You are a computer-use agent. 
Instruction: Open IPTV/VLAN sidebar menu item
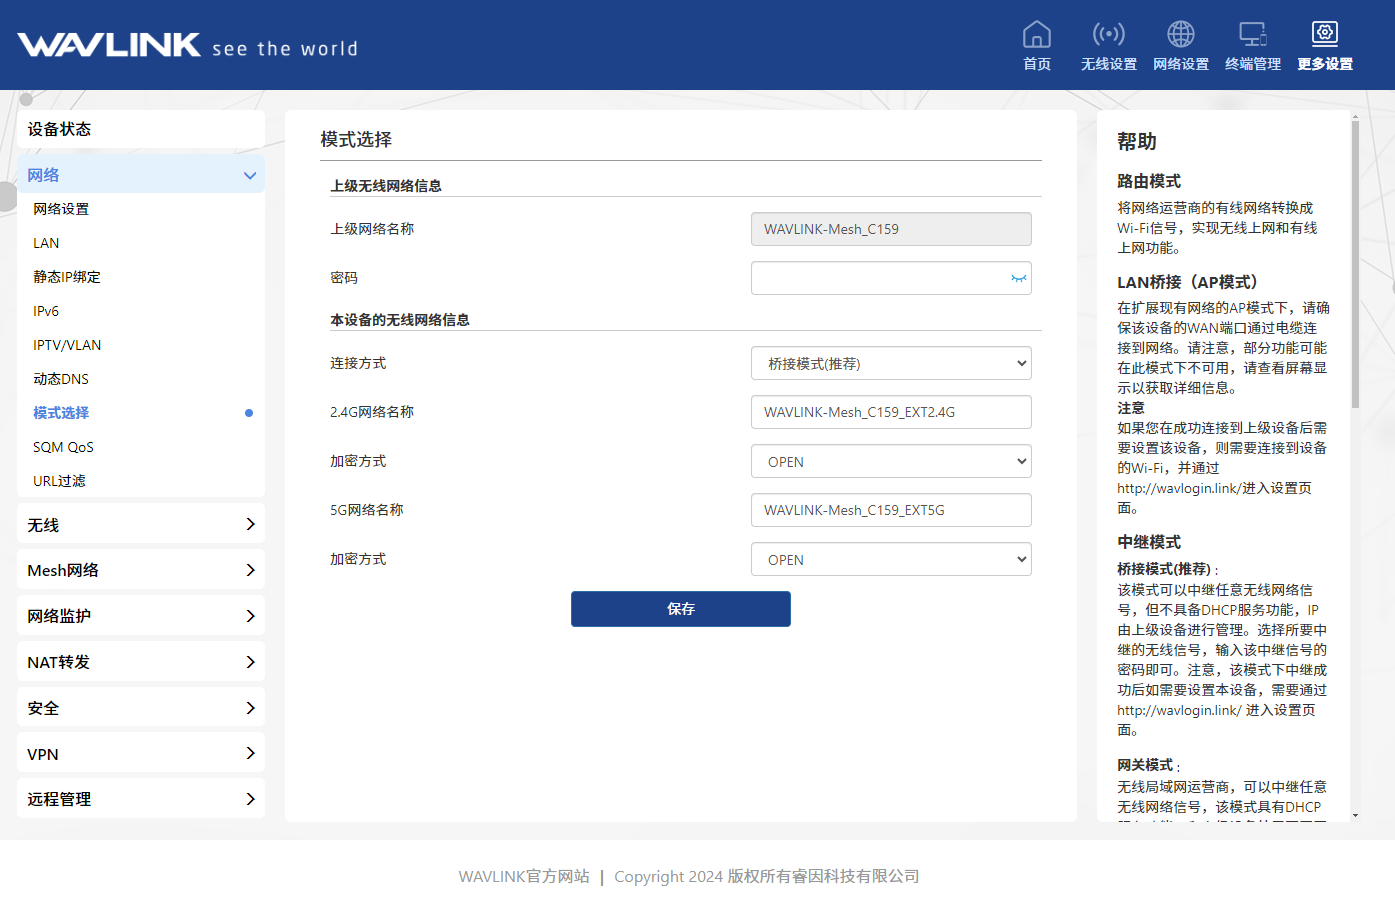point(67,345)
